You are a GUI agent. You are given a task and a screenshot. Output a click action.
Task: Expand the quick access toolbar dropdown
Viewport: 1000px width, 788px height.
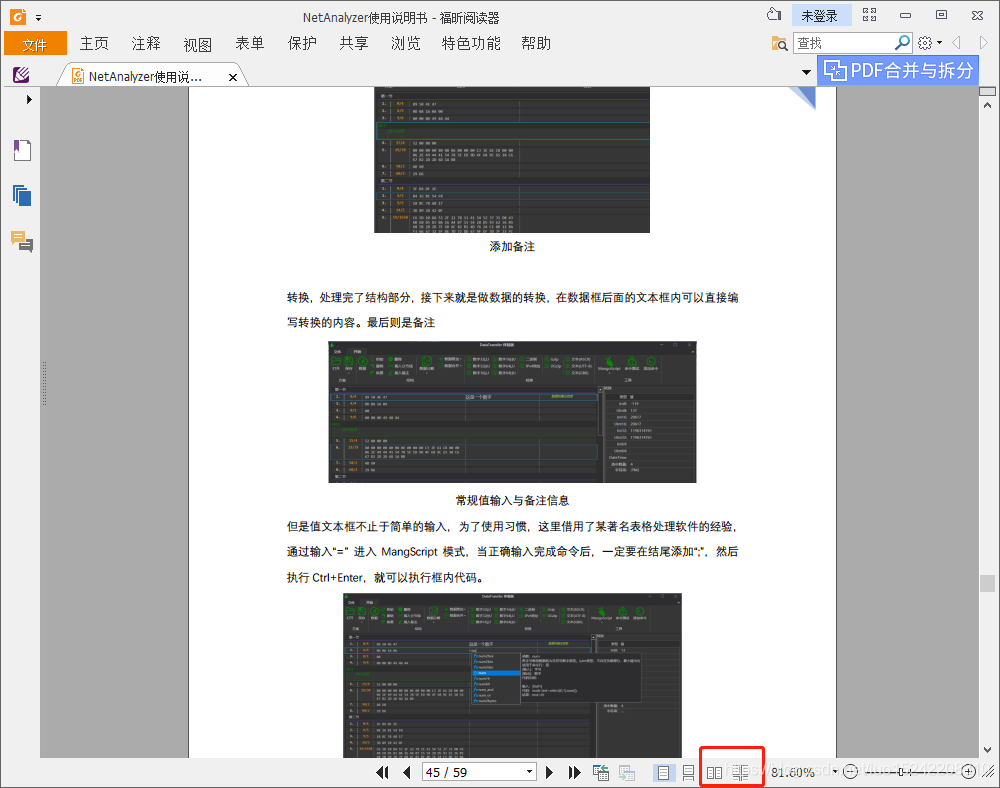38,18
